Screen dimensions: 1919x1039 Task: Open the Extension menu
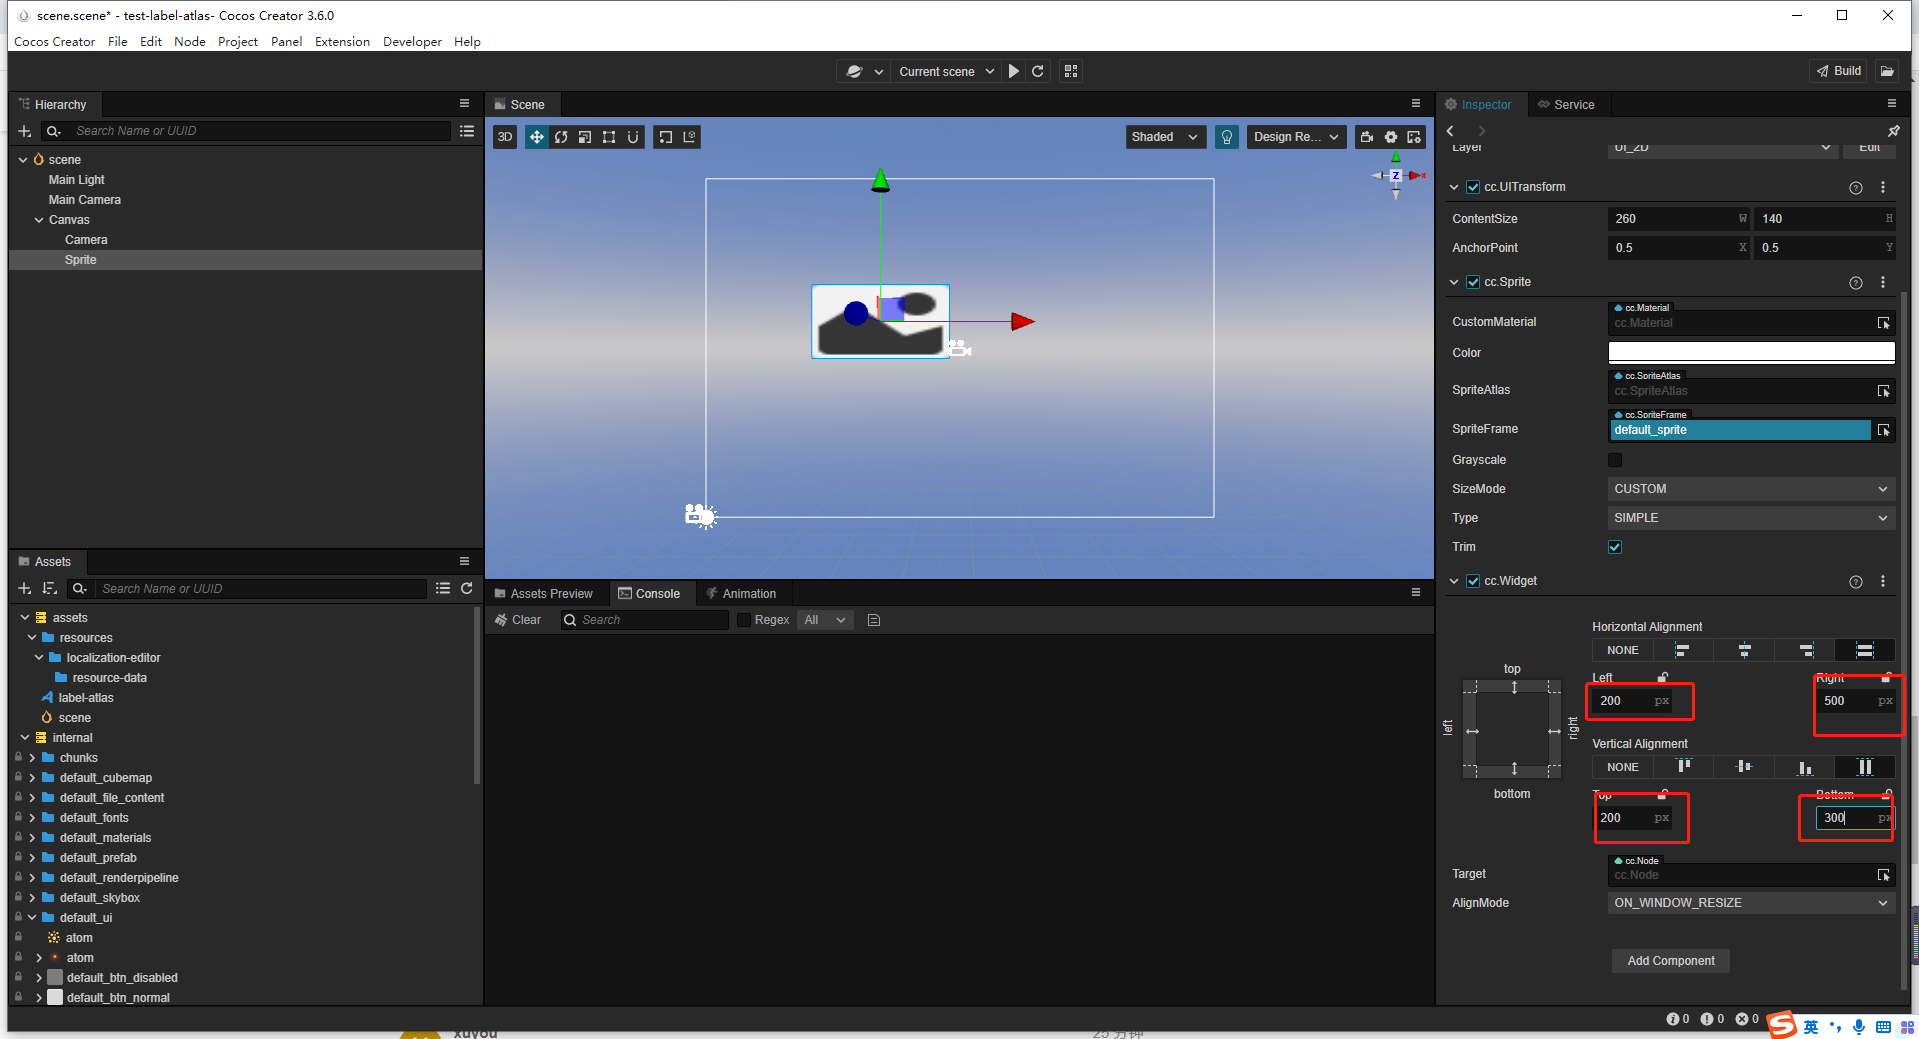click(342, 42)
